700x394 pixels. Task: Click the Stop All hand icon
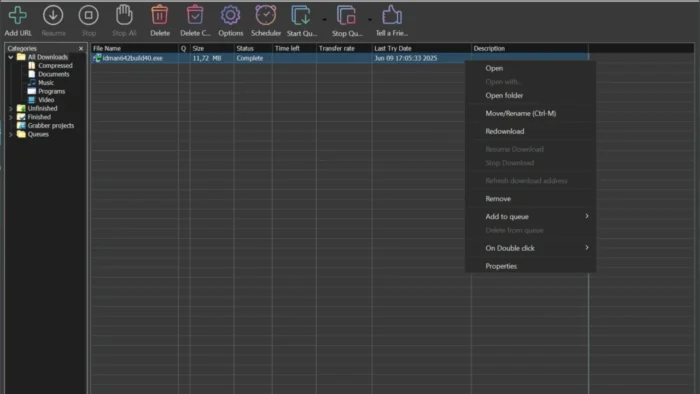(x=124, y=15)
